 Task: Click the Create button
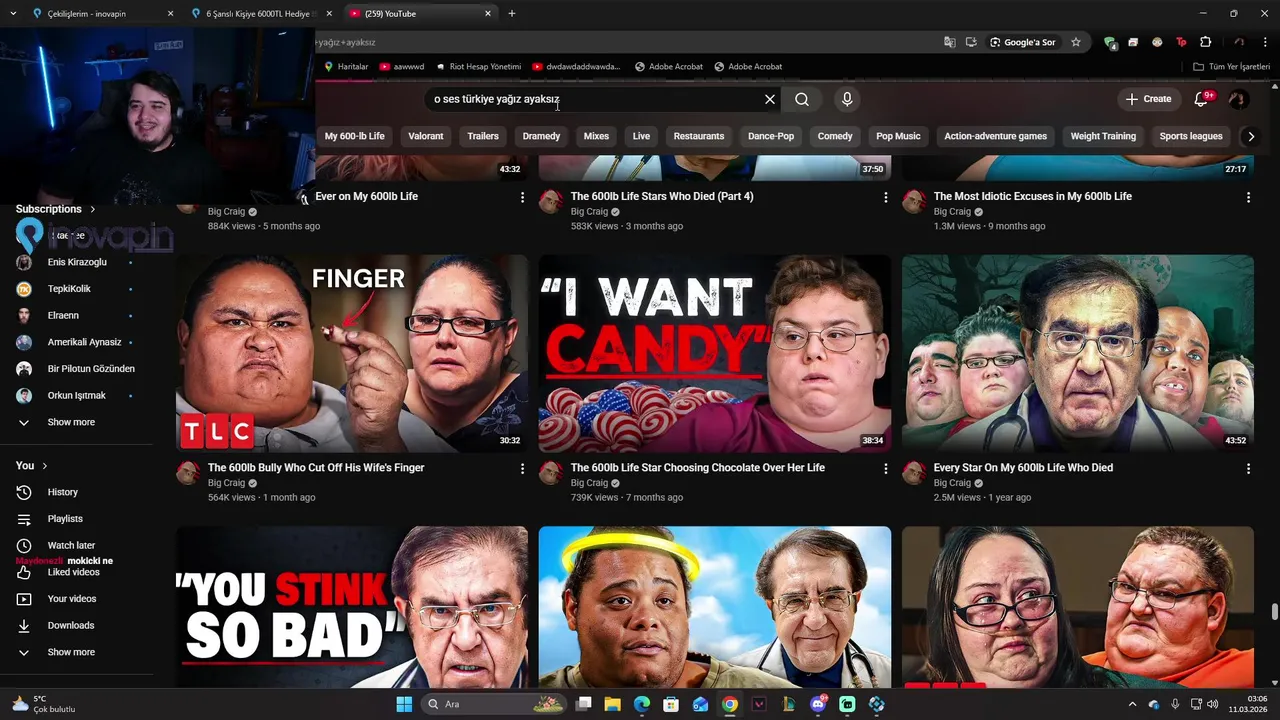(x=1148, y=99)
